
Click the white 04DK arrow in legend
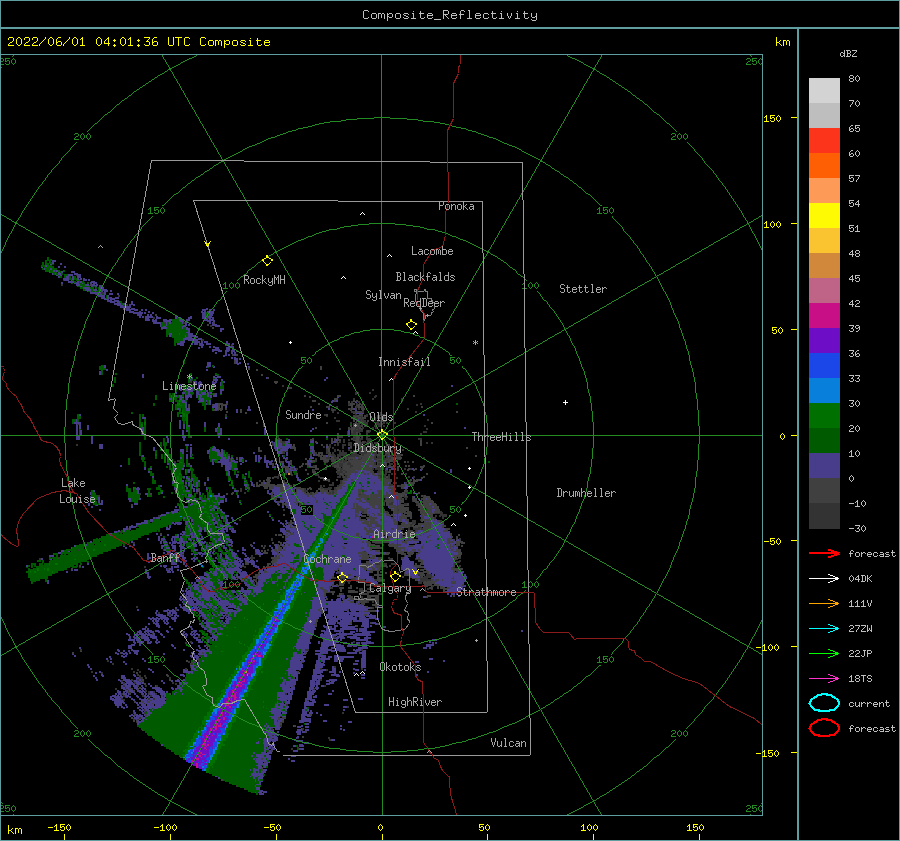click(x=824, y=578)
